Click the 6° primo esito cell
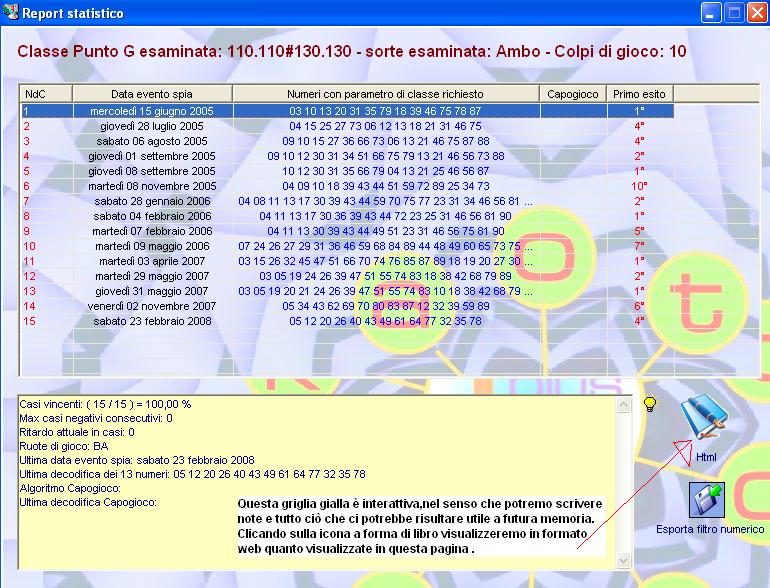The height and width of the screenshot is (588, 770). (x=639, y=306)
